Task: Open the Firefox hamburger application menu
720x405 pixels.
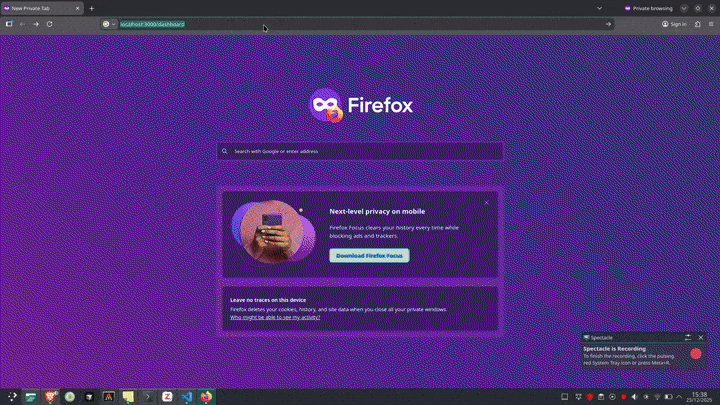Action: (x=711, y=24)
